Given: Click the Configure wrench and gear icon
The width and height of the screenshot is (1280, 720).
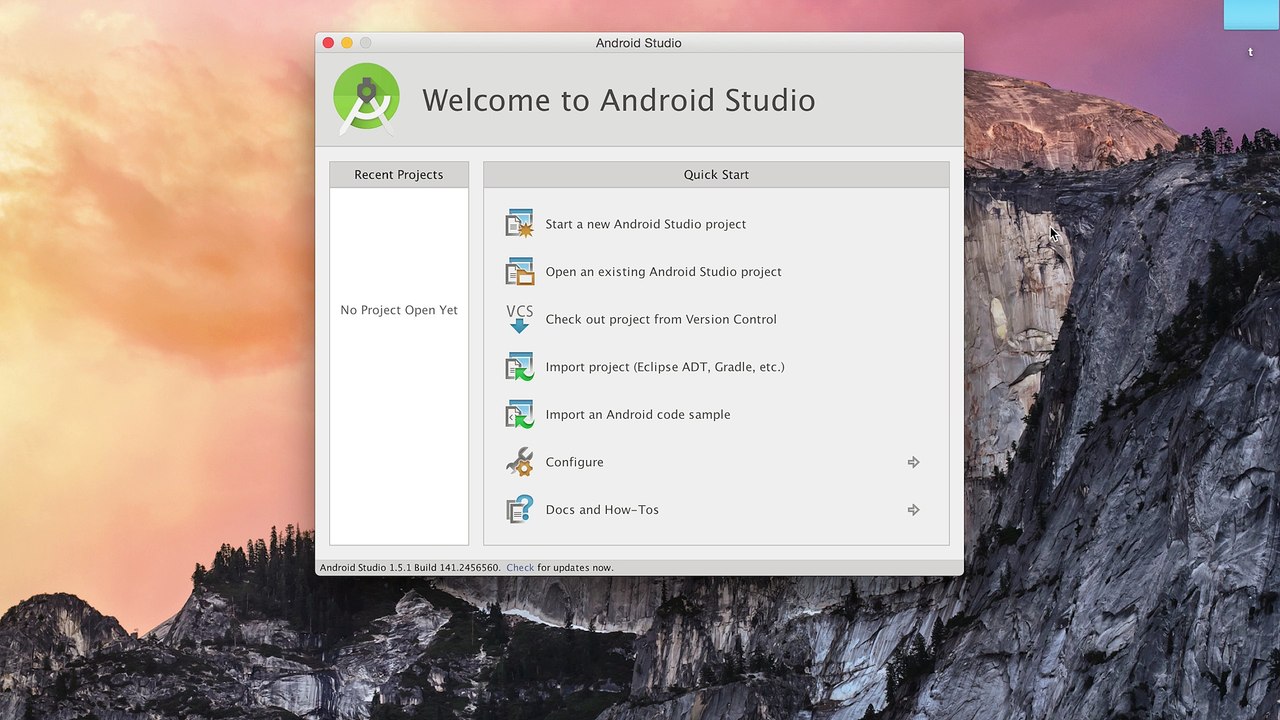Looking at the screenshot, I should pyautogui.click(x=519, y=462).
